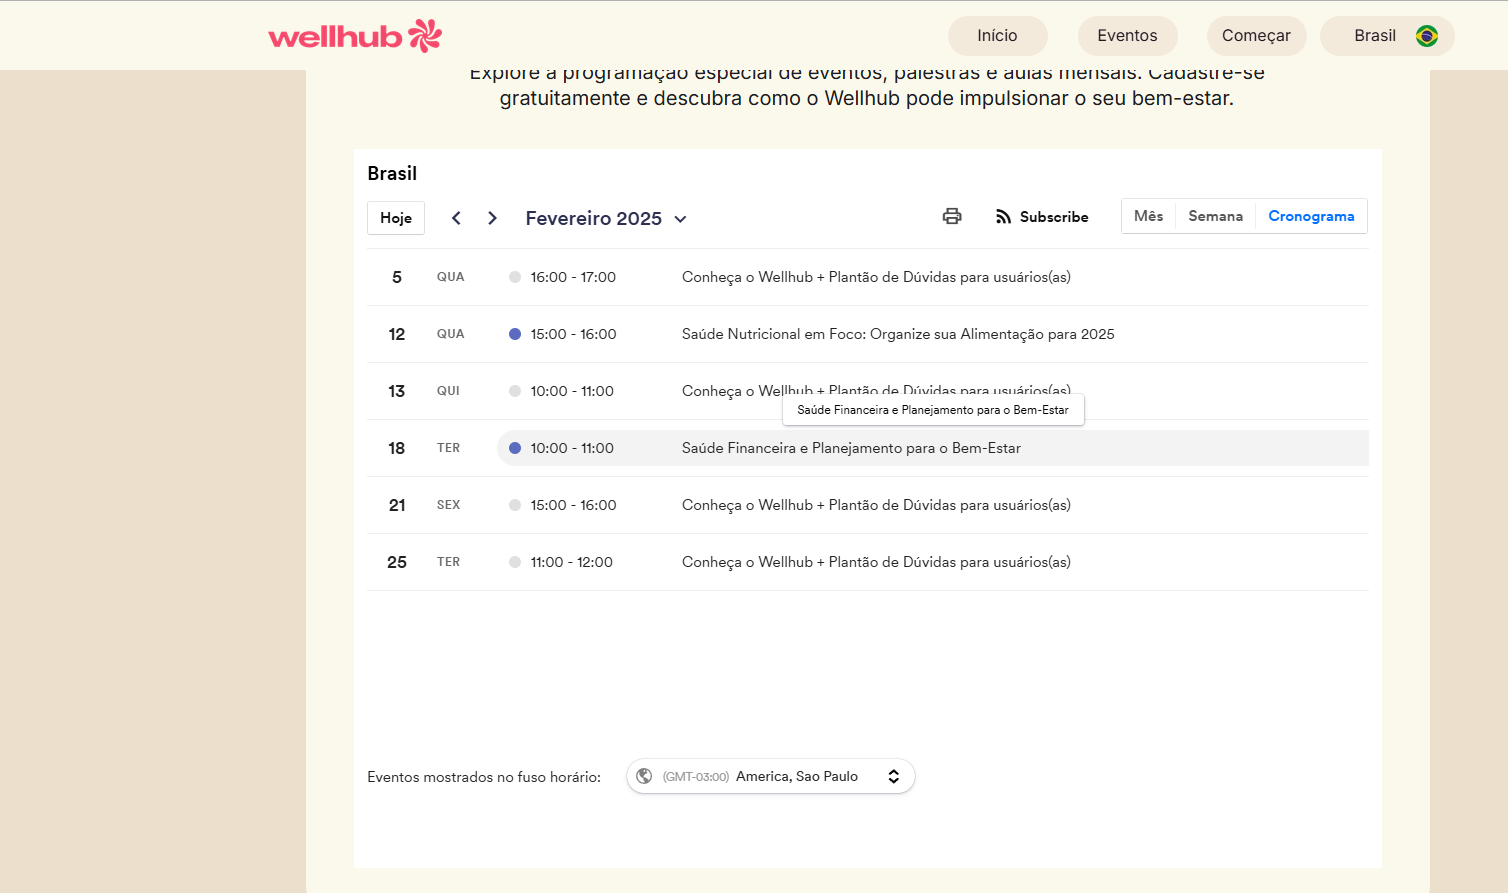Click the Hoje button

[396, 218]
